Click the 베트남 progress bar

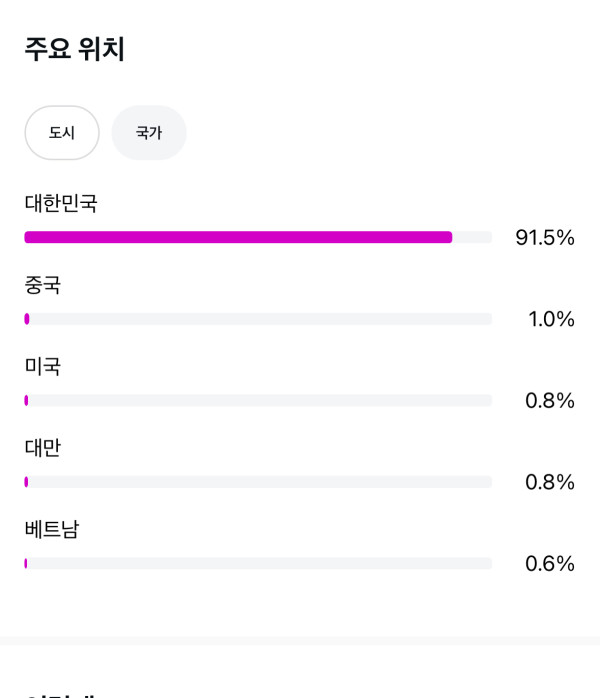pos(258,563)
